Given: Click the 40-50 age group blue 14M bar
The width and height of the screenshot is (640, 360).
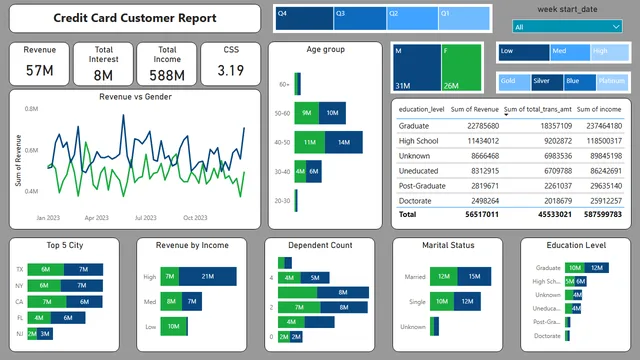Looking at the screenshot, I should coord(344,142).
